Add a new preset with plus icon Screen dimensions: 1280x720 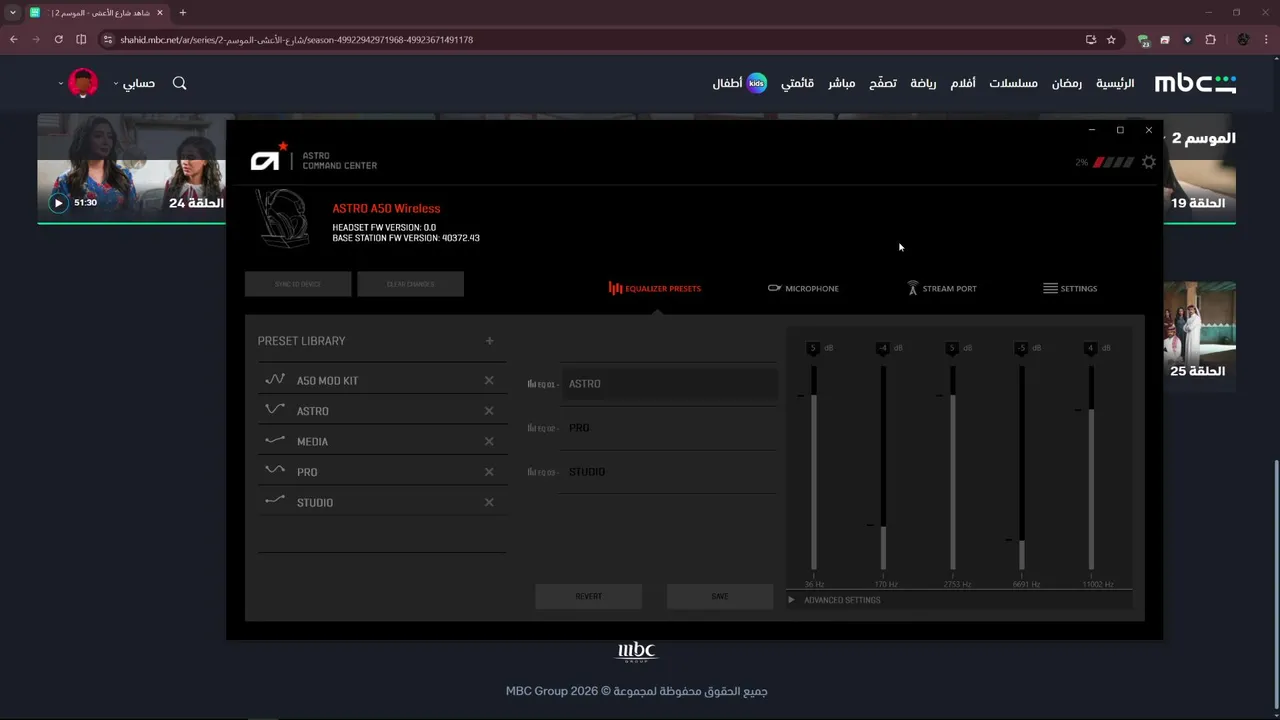[x=489, y=341]
